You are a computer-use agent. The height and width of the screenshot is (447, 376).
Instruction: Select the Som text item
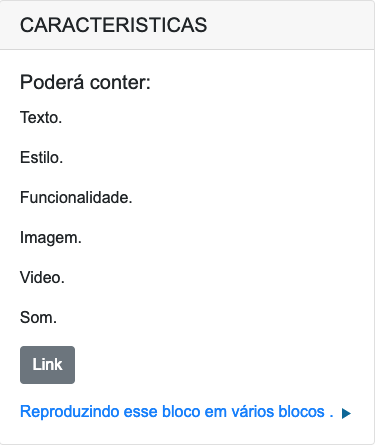click(38, 317)
